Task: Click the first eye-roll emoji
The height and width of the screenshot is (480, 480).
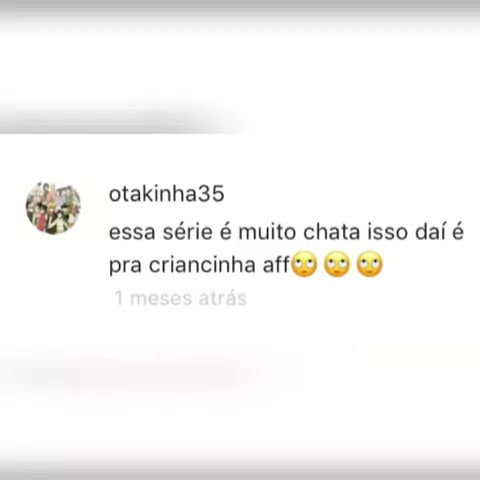Action: coord(304,265)
